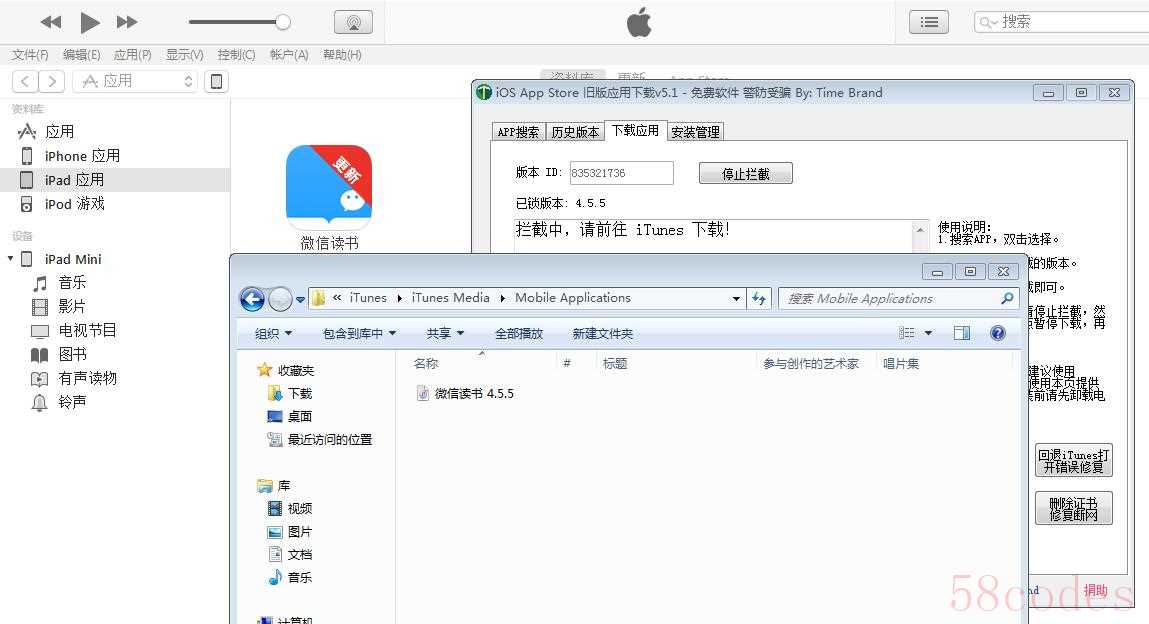Click iTunes Media in the address path
Image resolution: width=1149 pixels, height=624 pixels.
pyautogui.click(x=450, y=298)
